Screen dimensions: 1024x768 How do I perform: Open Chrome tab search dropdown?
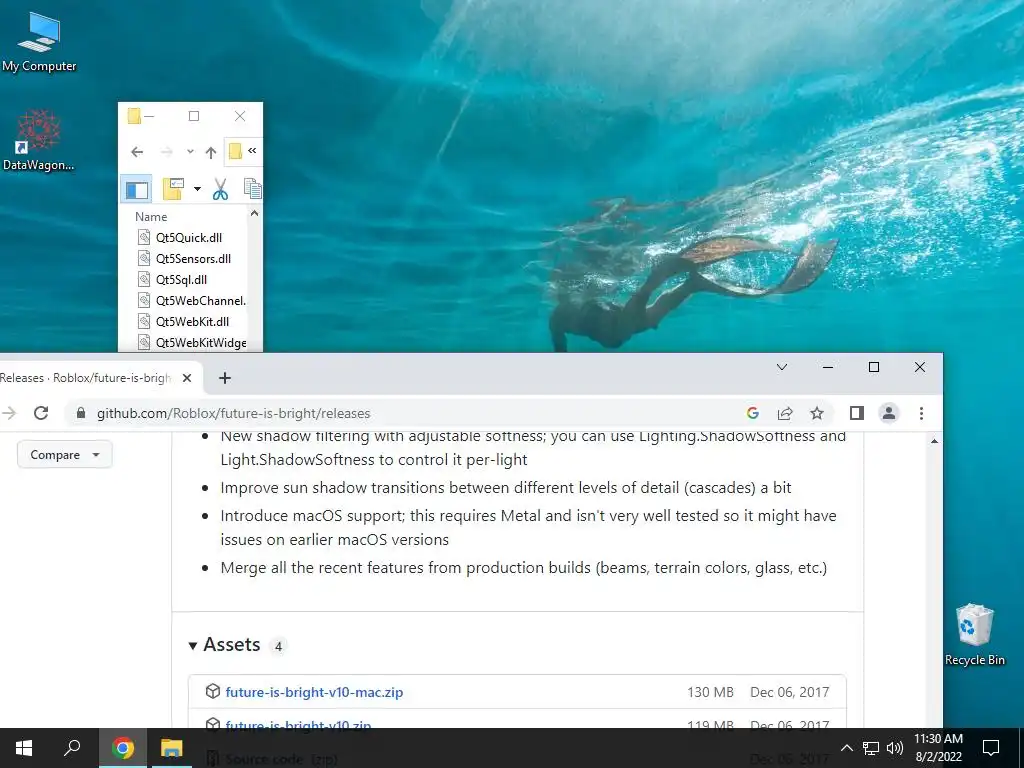click(782, 368)
